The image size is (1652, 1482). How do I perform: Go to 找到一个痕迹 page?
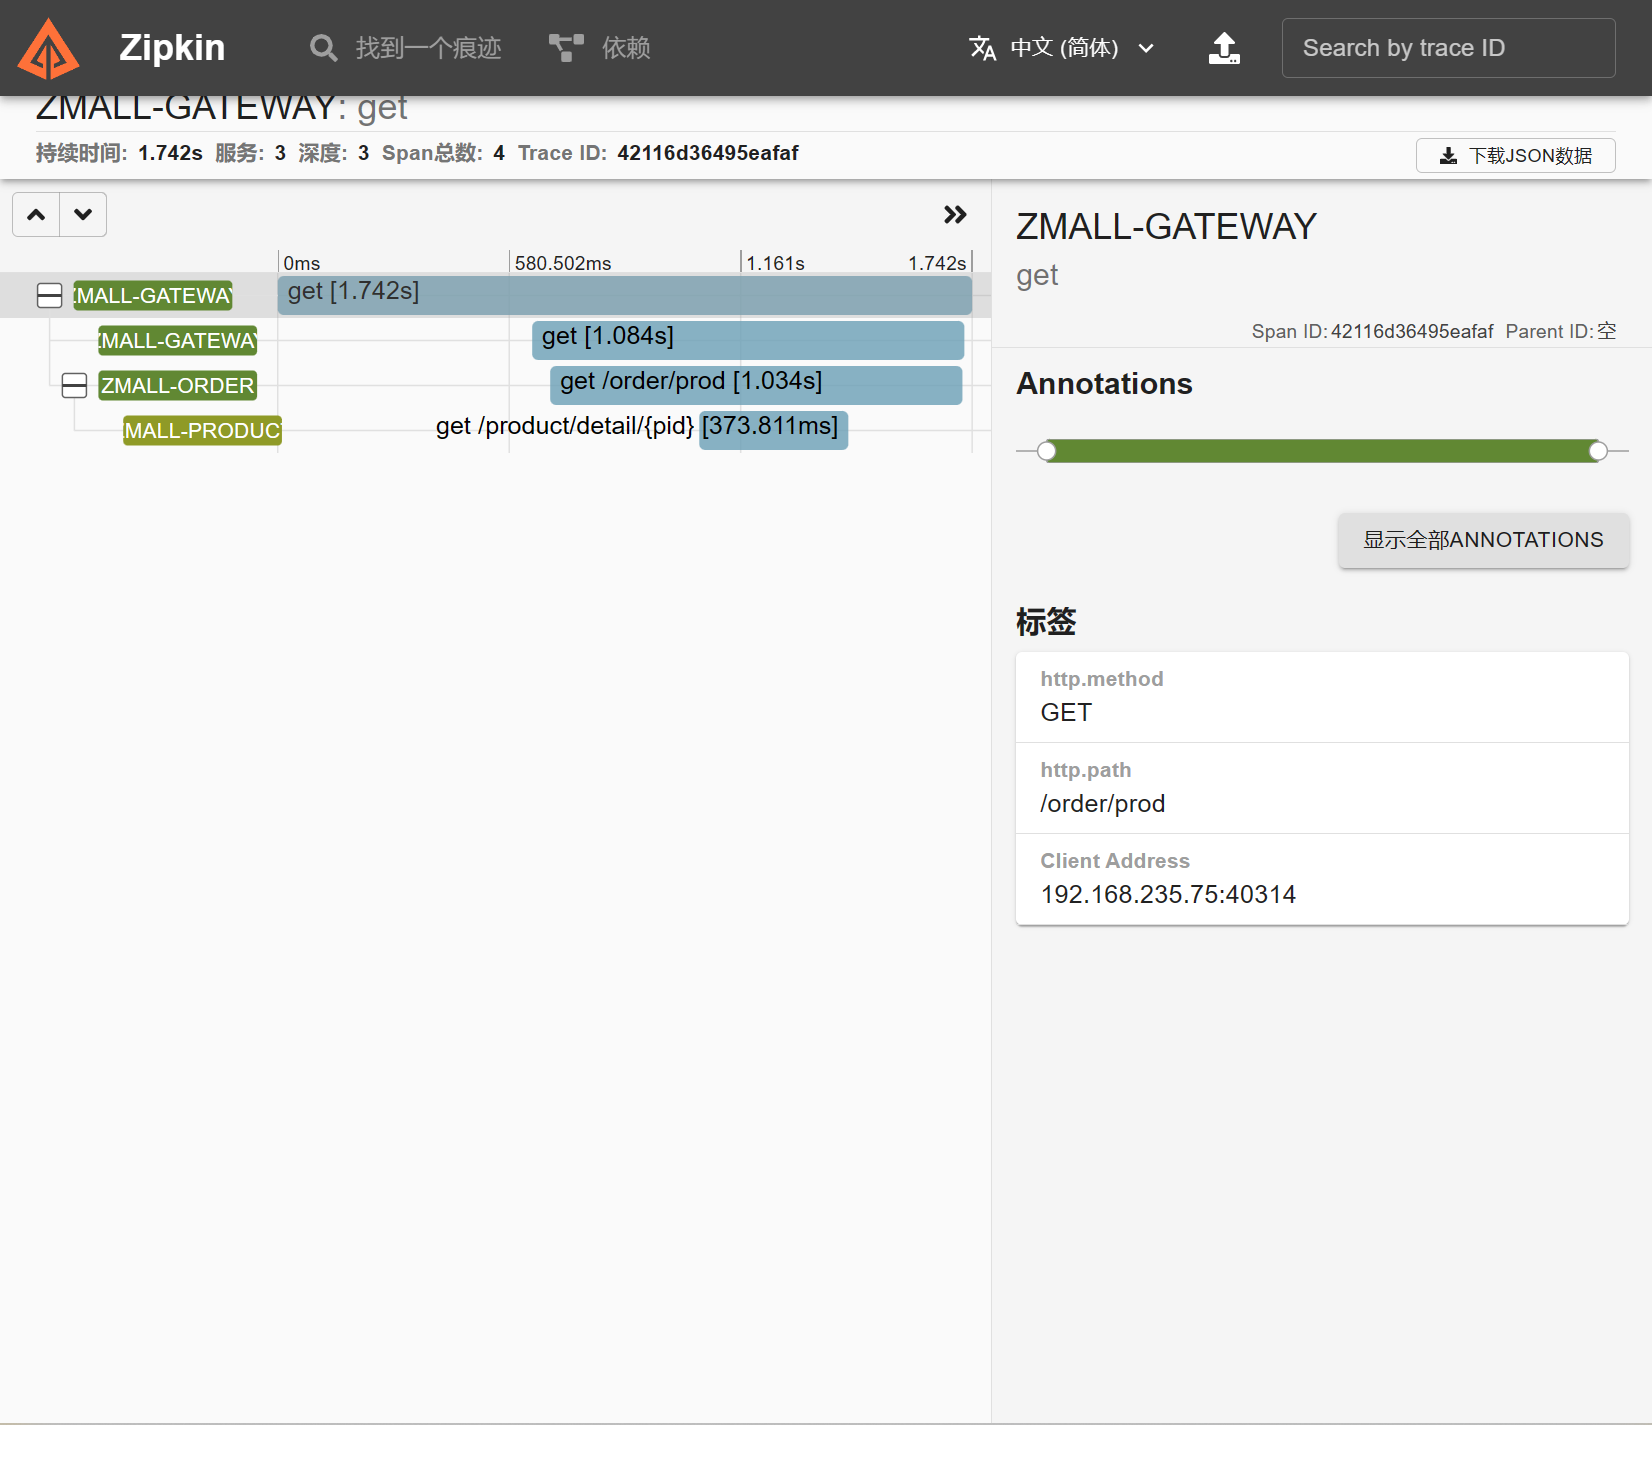(x=428, y=48)
